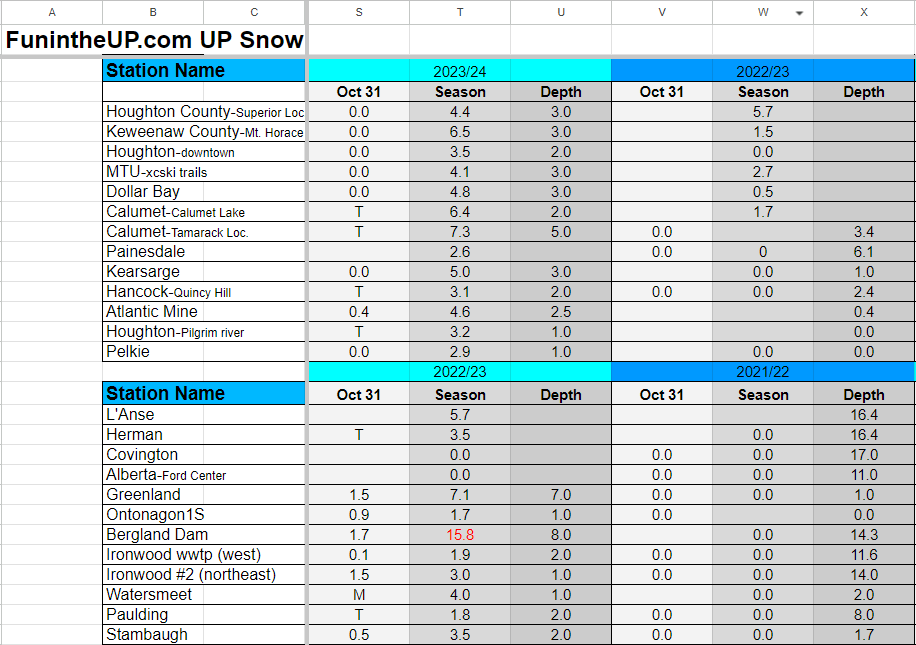The width and height of the screenshot is (916, 645).
Task: Click Pelkie station cell
Action: [x=204, y=352]
